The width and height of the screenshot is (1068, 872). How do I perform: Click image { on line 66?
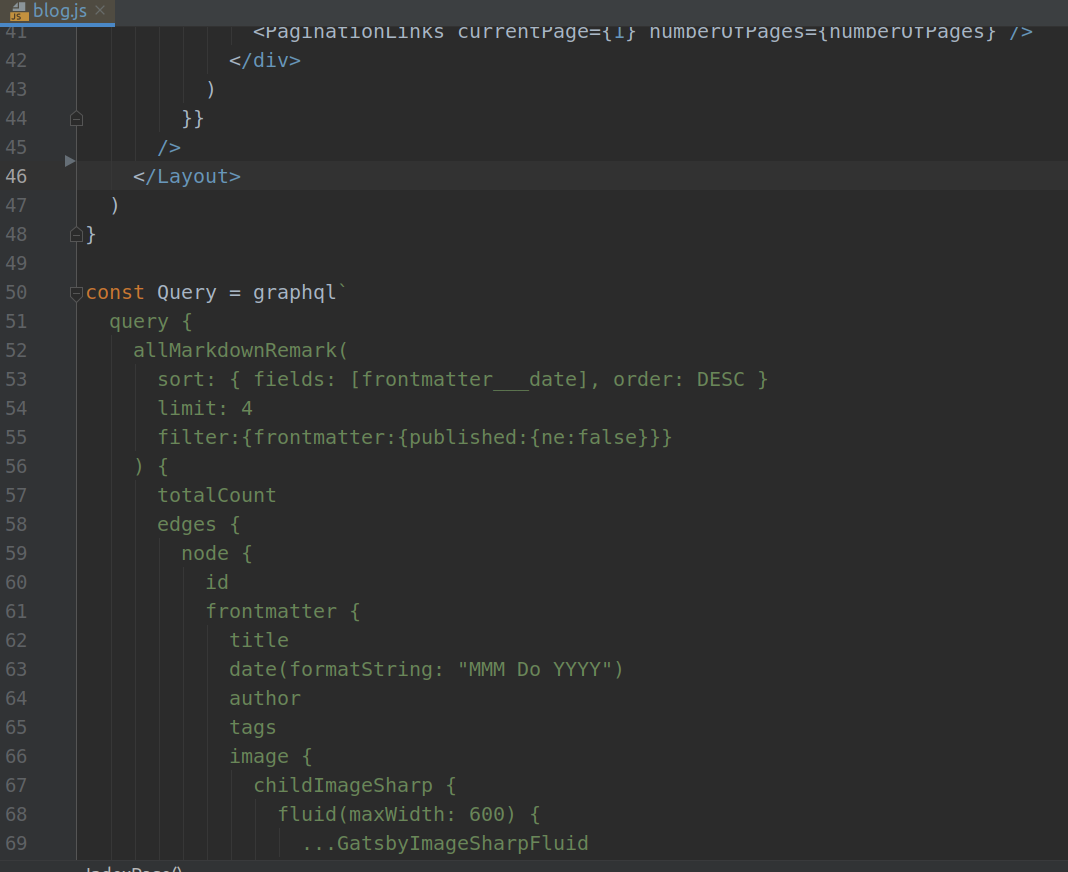pyautogui.click(x=270, y=756)
